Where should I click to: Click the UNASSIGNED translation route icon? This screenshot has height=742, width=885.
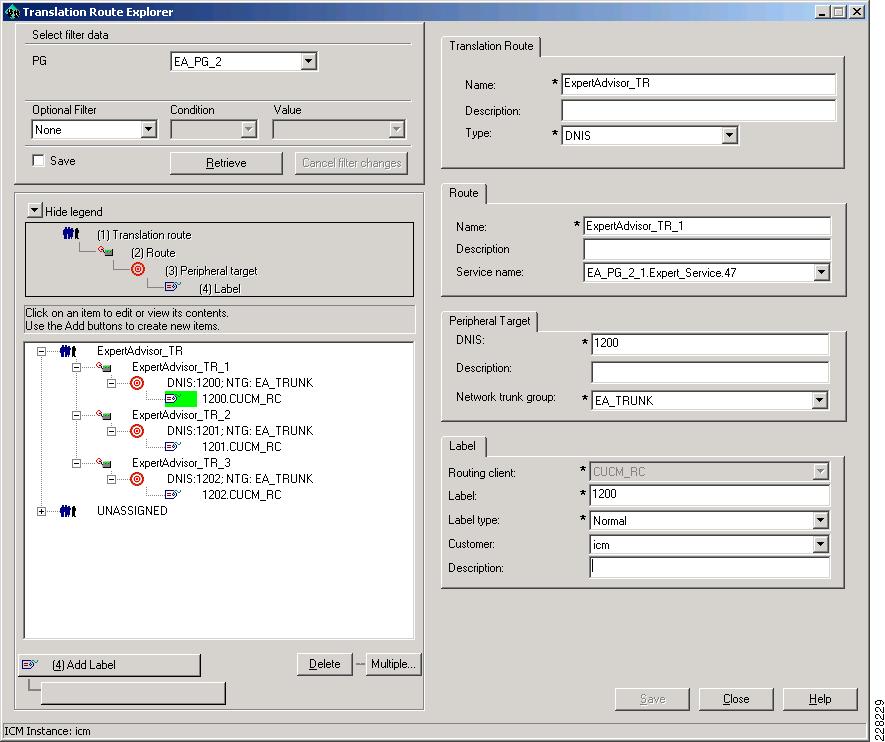click(68, 511)
